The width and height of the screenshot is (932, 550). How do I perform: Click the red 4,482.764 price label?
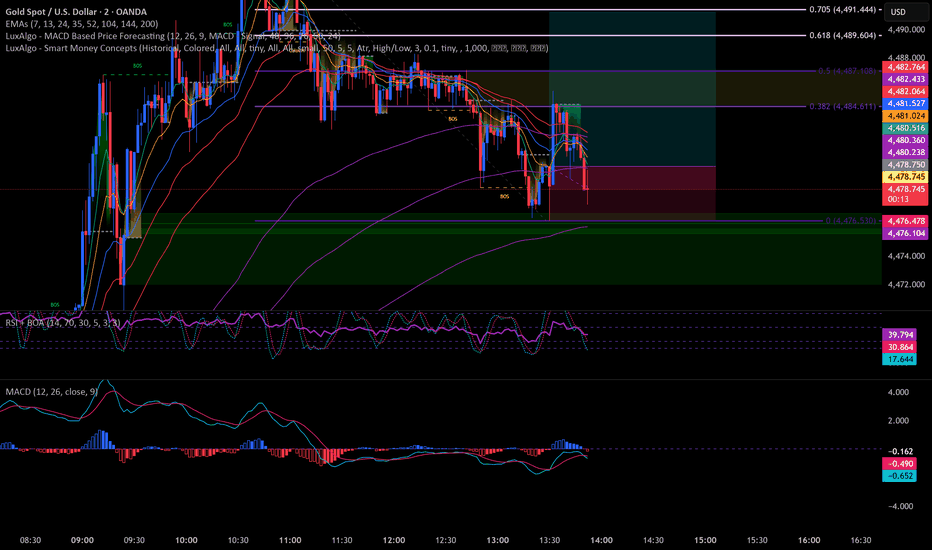coord(905,67)
